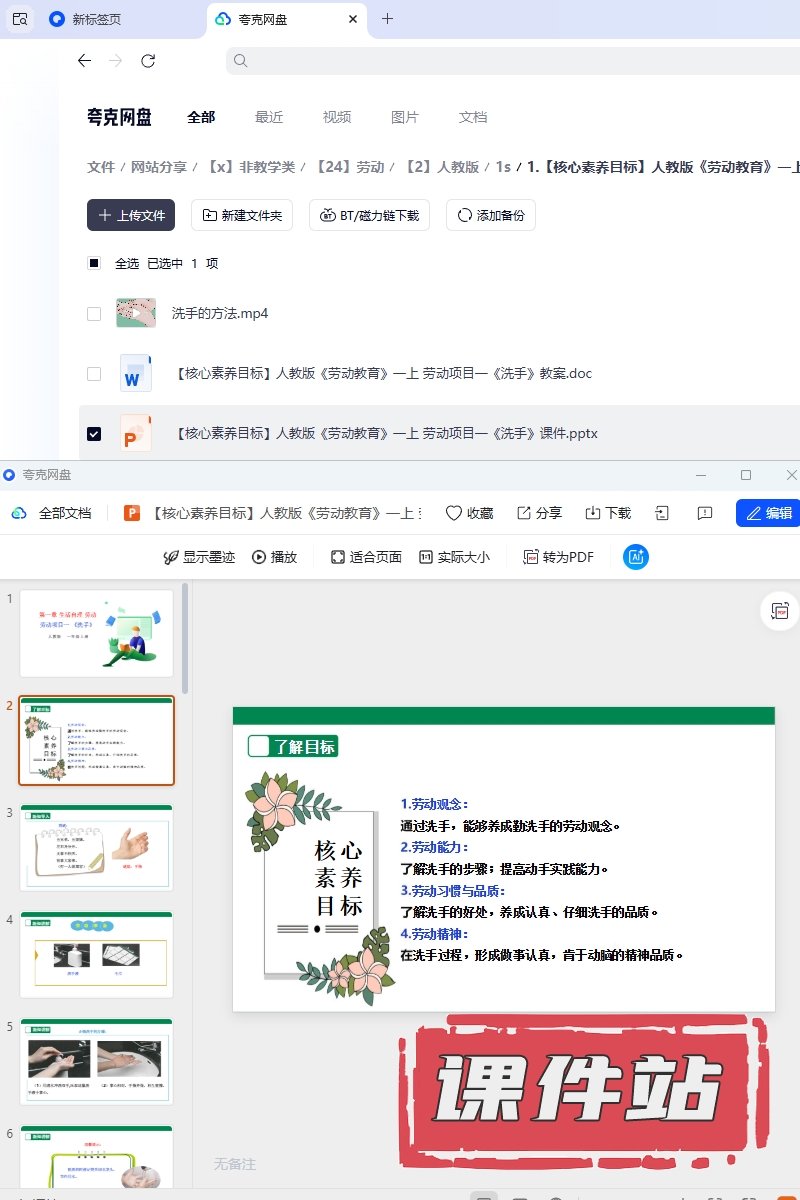The image size is (800, 1200).
Task: Open the 文档 category tab
Action: 473,117
